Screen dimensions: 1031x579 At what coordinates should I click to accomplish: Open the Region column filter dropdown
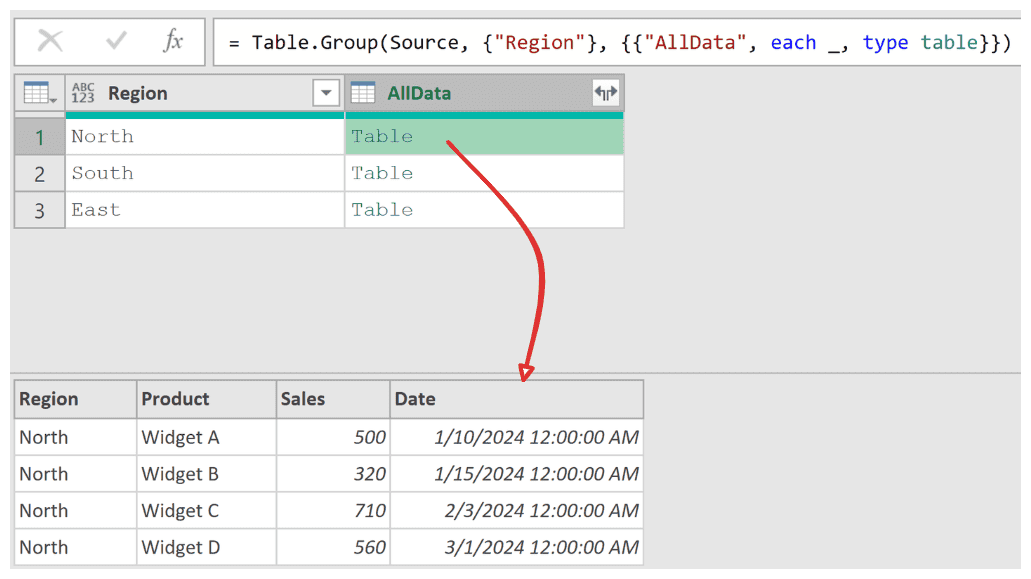click(326, 92)
